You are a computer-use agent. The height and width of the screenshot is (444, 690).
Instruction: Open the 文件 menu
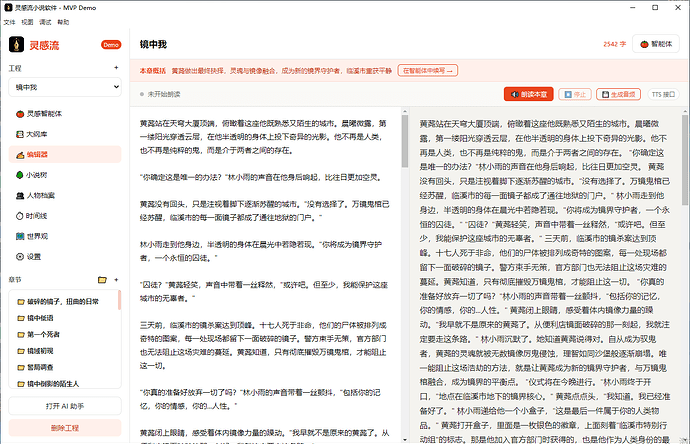coord(9,22)
